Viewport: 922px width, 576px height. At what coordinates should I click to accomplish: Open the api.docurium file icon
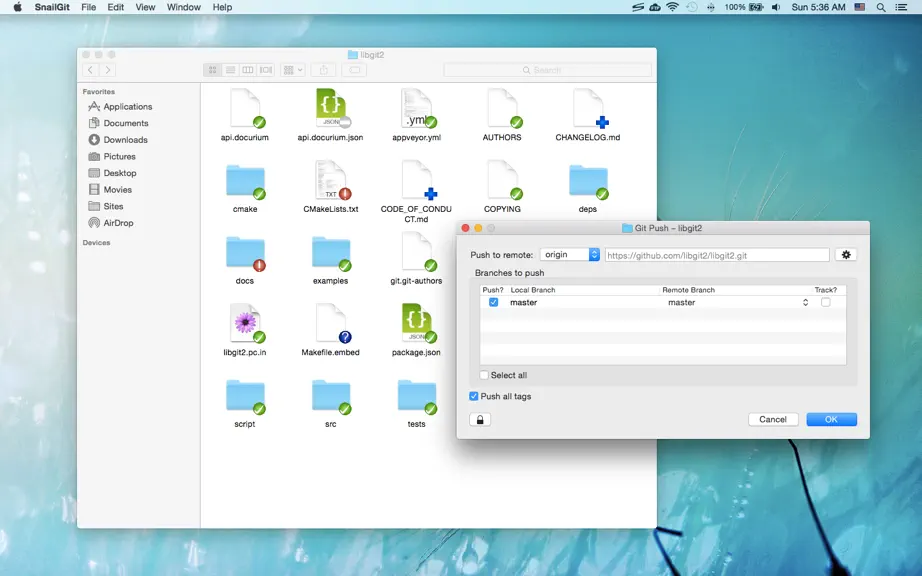coord(245,108)
